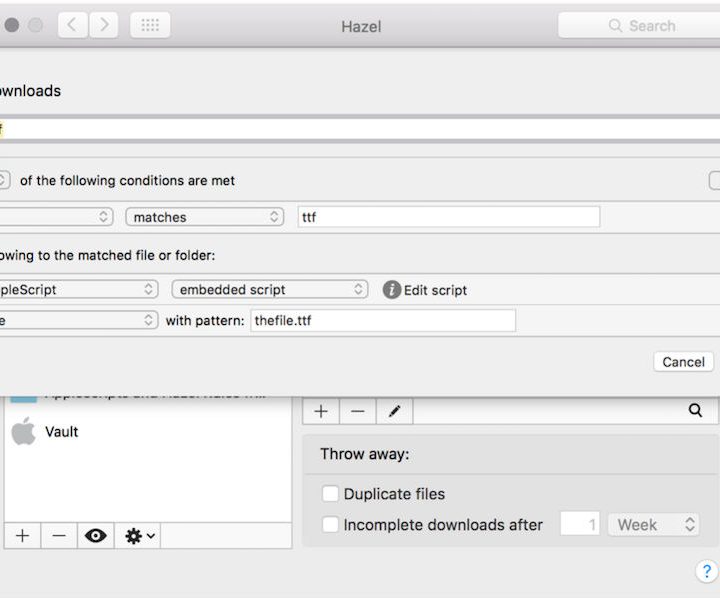Enable Incomplete downloads after checkbox

pos(330,525)
